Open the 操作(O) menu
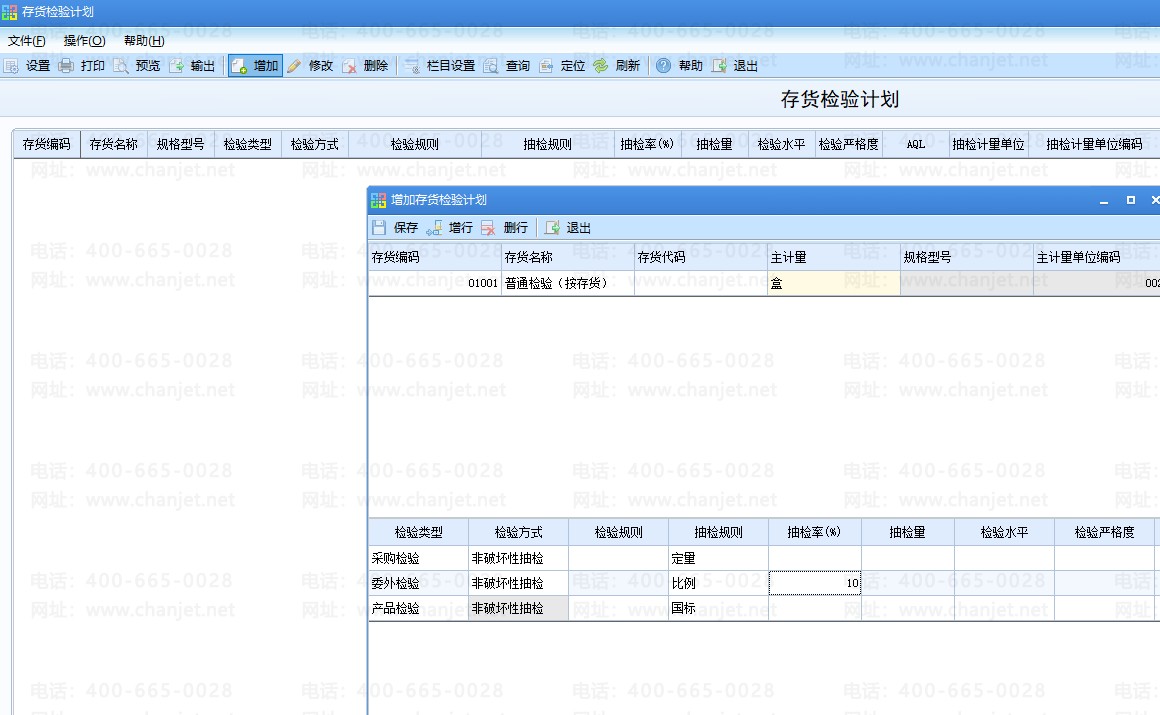 click(84, 41)
